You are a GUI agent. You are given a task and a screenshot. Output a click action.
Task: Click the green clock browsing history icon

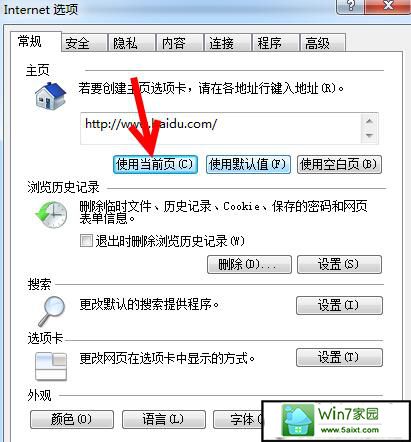tap(51, 215)
